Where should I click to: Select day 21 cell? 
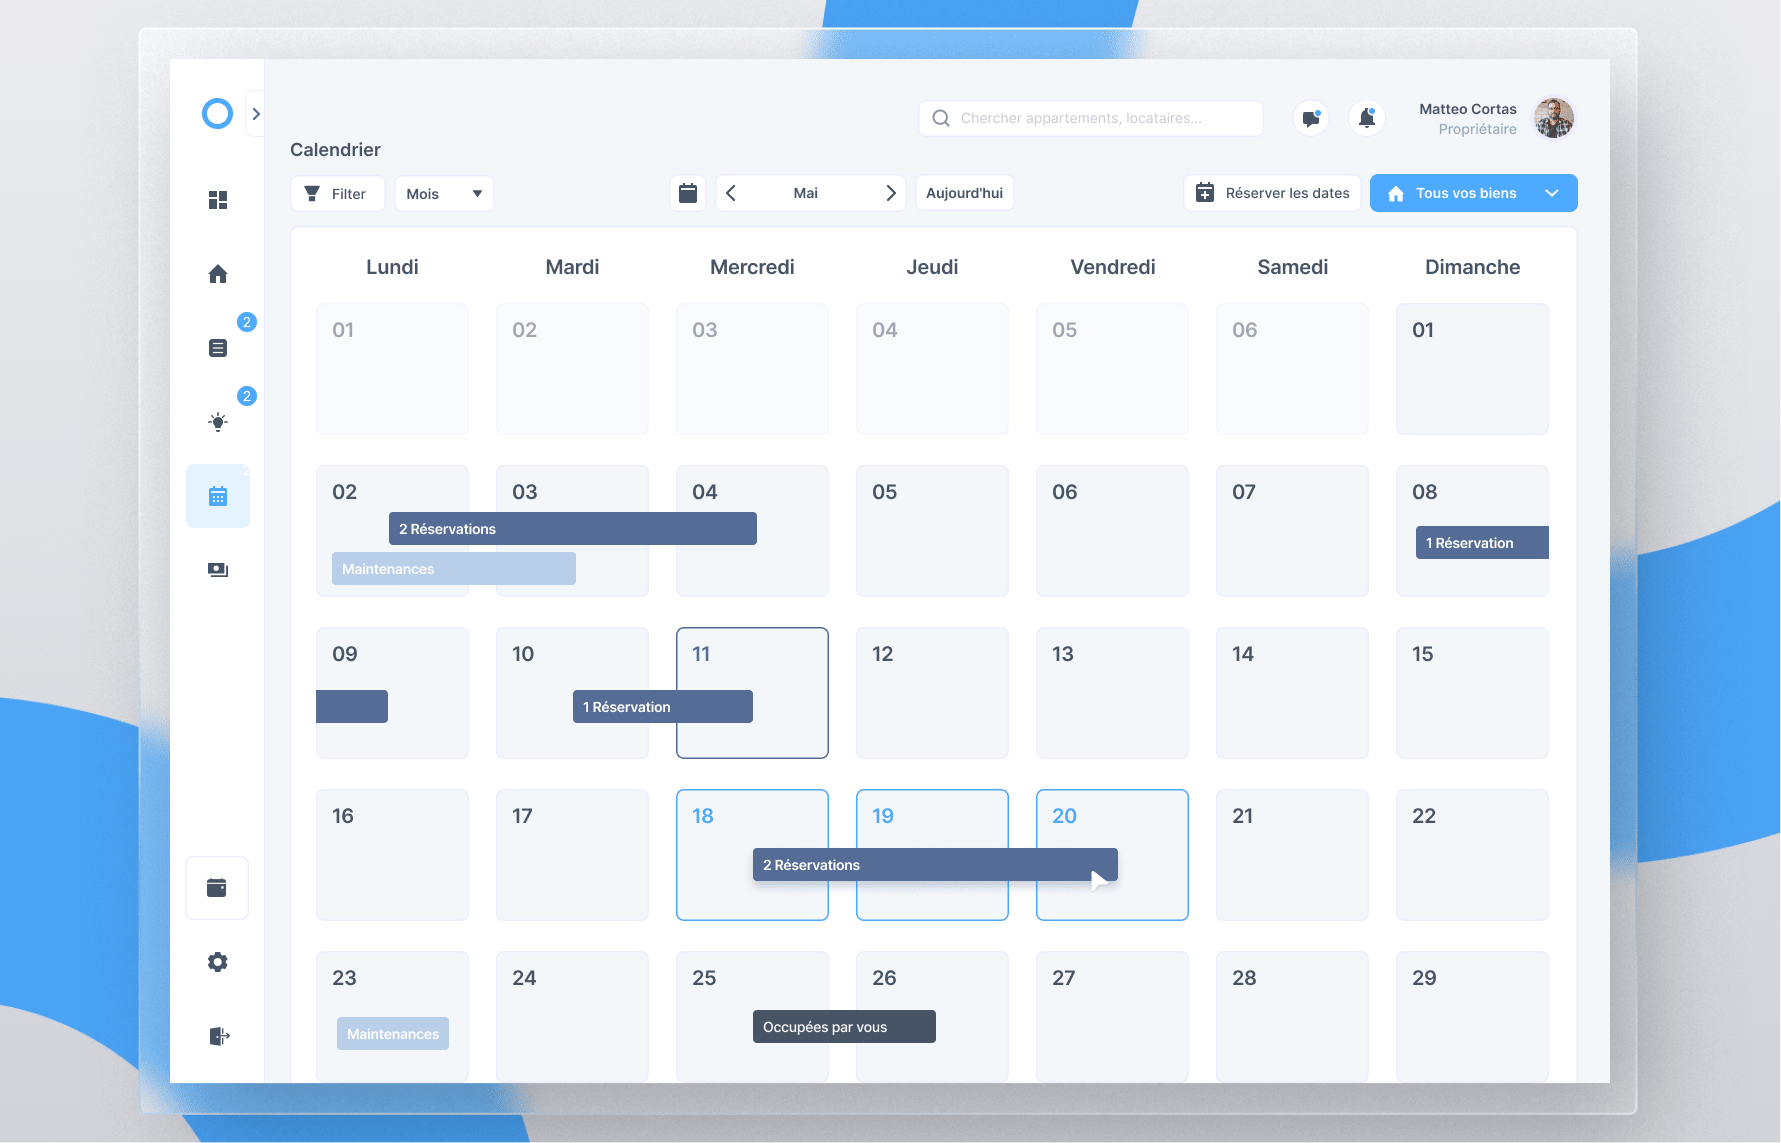click(1292, 855)
